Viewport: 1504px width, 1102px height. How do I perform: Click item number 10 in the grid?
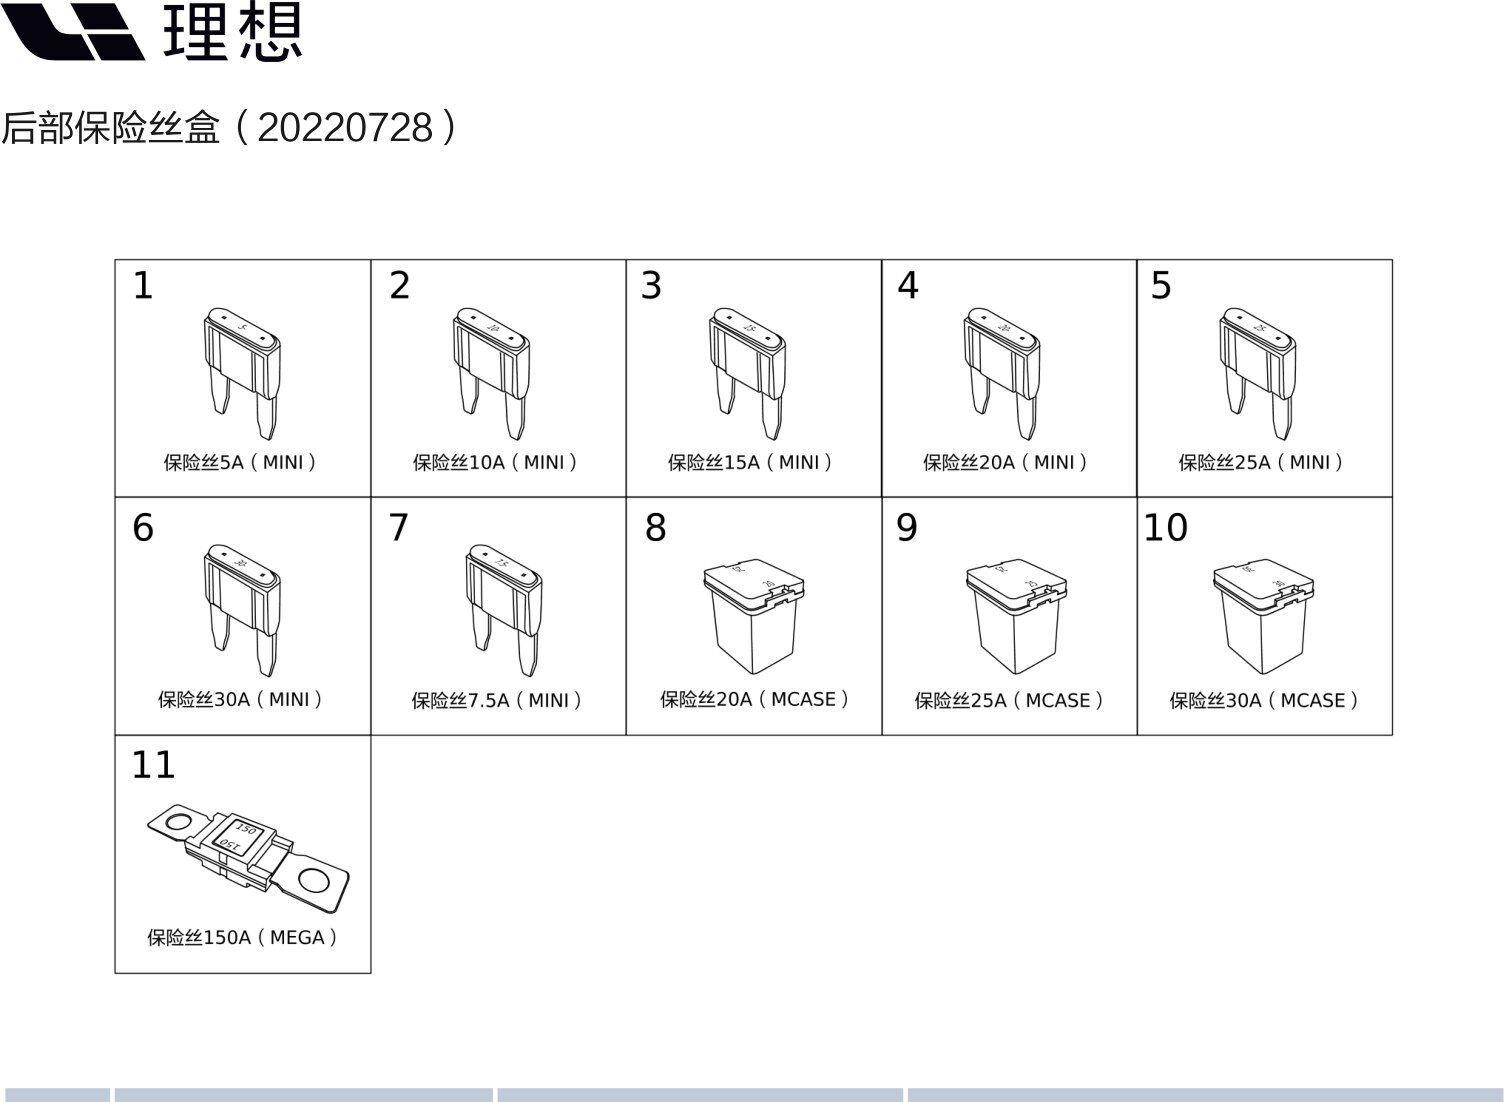coord(1165,527)
